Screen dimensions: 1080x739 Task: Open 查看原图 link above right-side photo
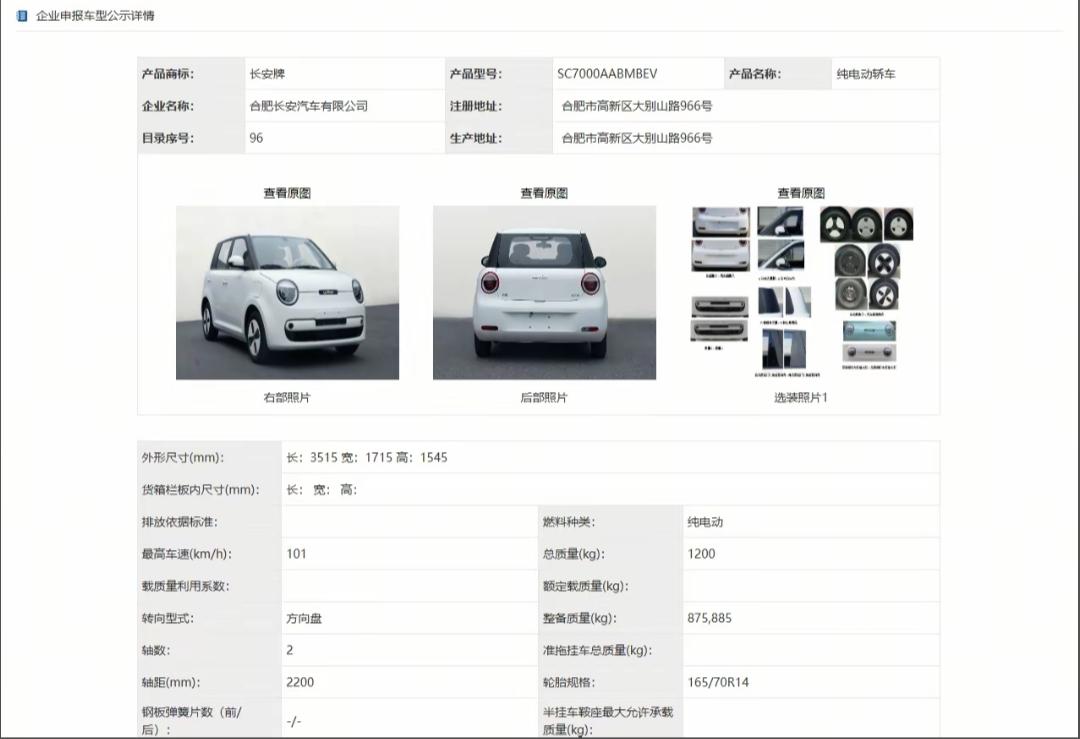click(x=287, y=193)
